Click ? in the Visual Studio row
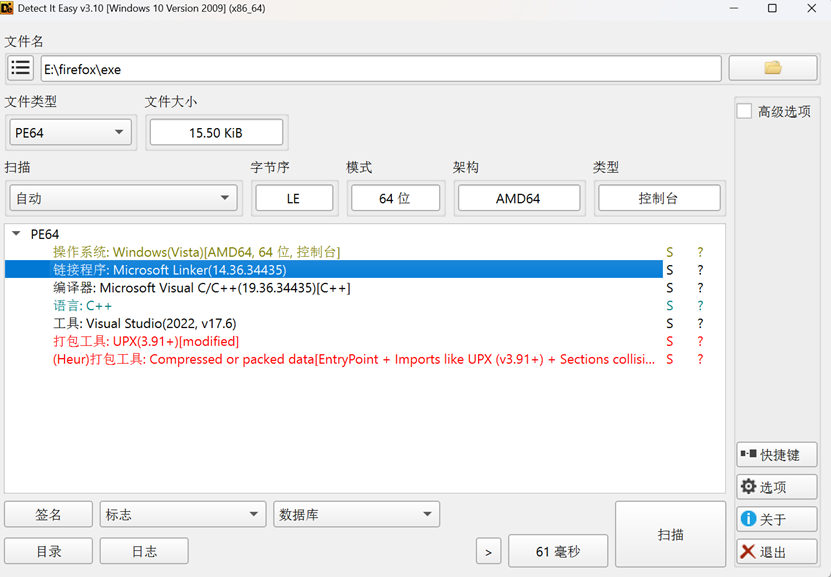This screenshot has width=831, height=577. 700,324
